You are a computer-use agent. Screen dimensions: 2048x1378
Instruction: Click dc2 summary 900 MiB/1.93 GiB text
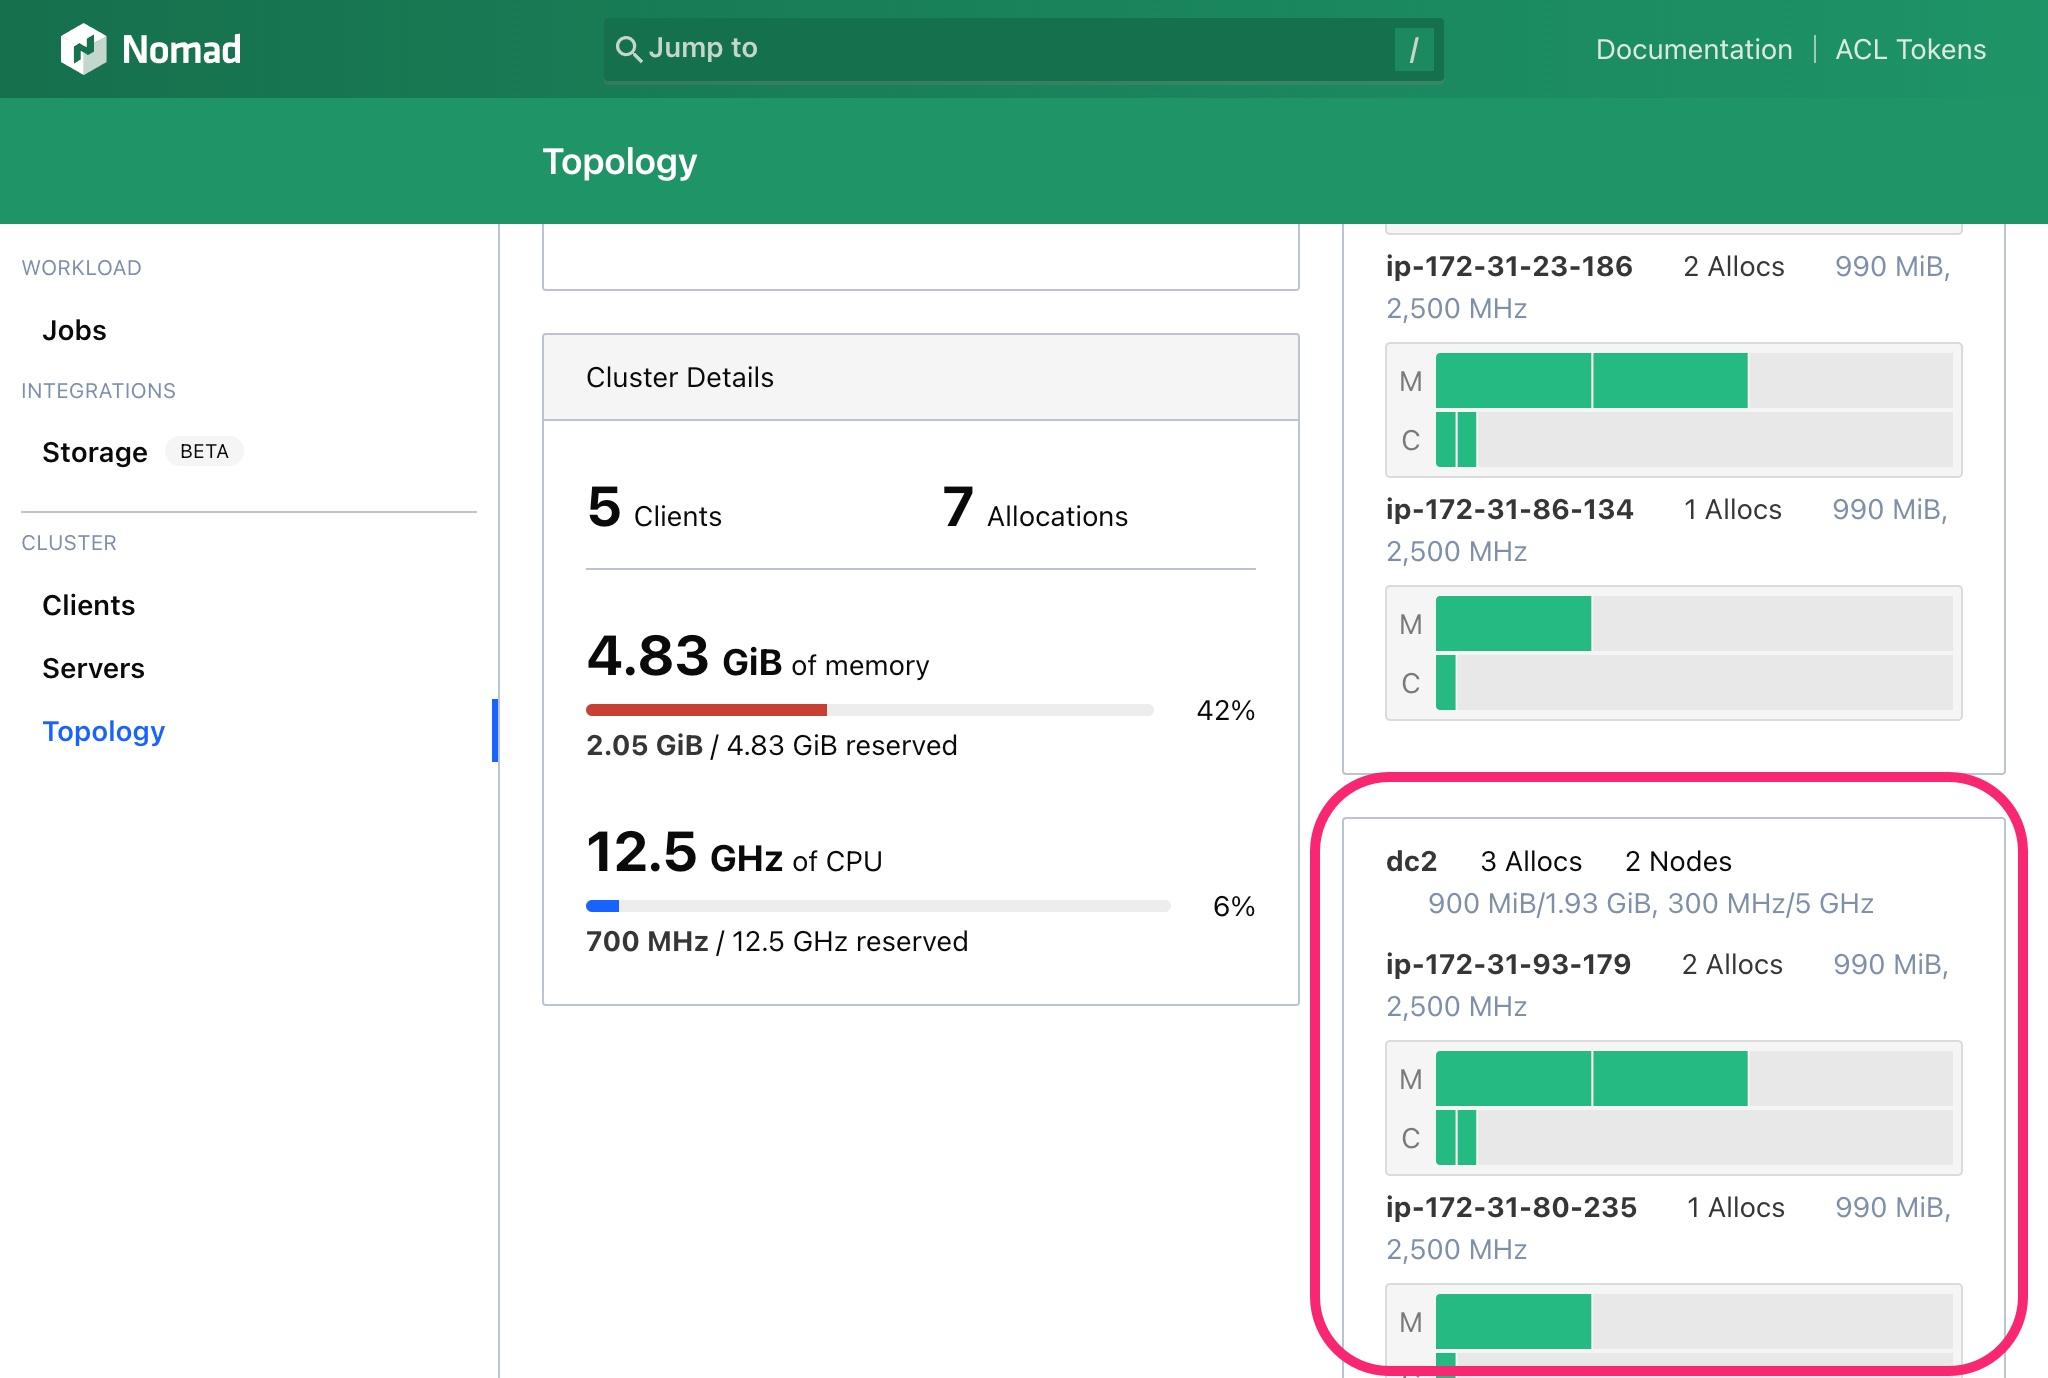pos(1650,903)
